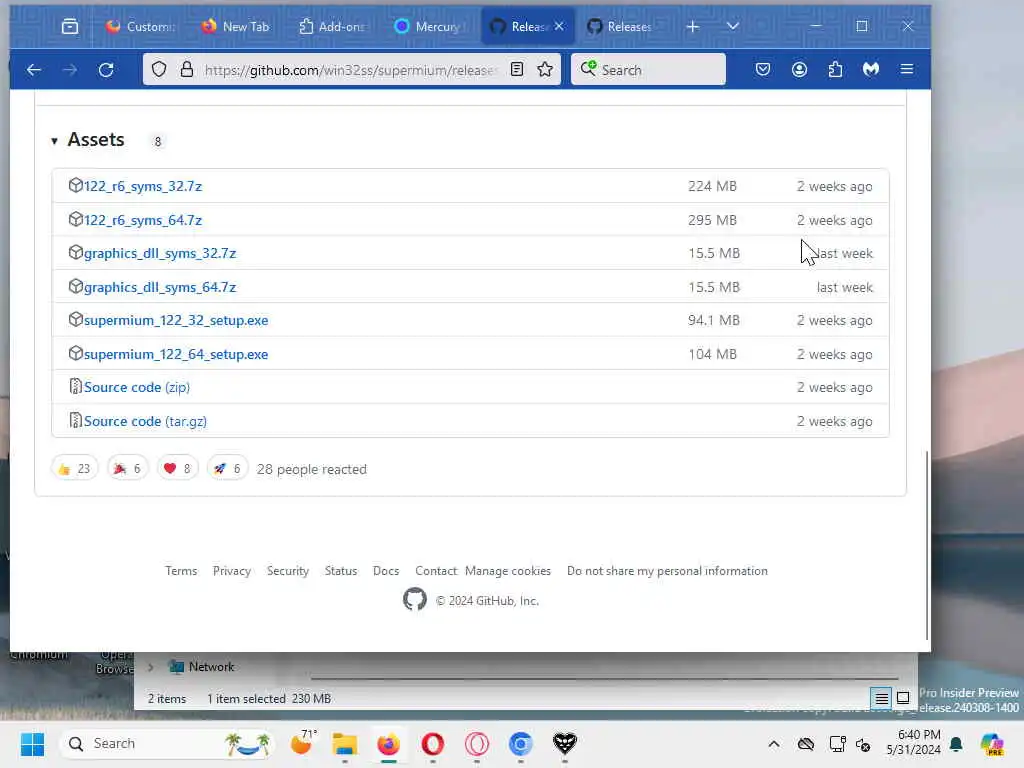This screenshot has height=768, width=1024.
Task: Click the GitHub URL address bar
Action: [351, 70]
